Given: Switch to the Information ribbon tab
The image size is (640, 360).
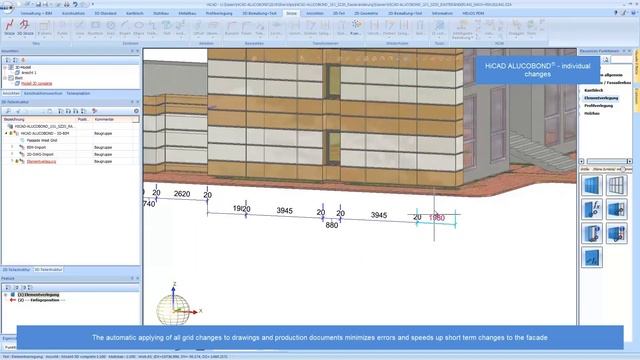Looking at the screenshot, I should tap(442, 13).
